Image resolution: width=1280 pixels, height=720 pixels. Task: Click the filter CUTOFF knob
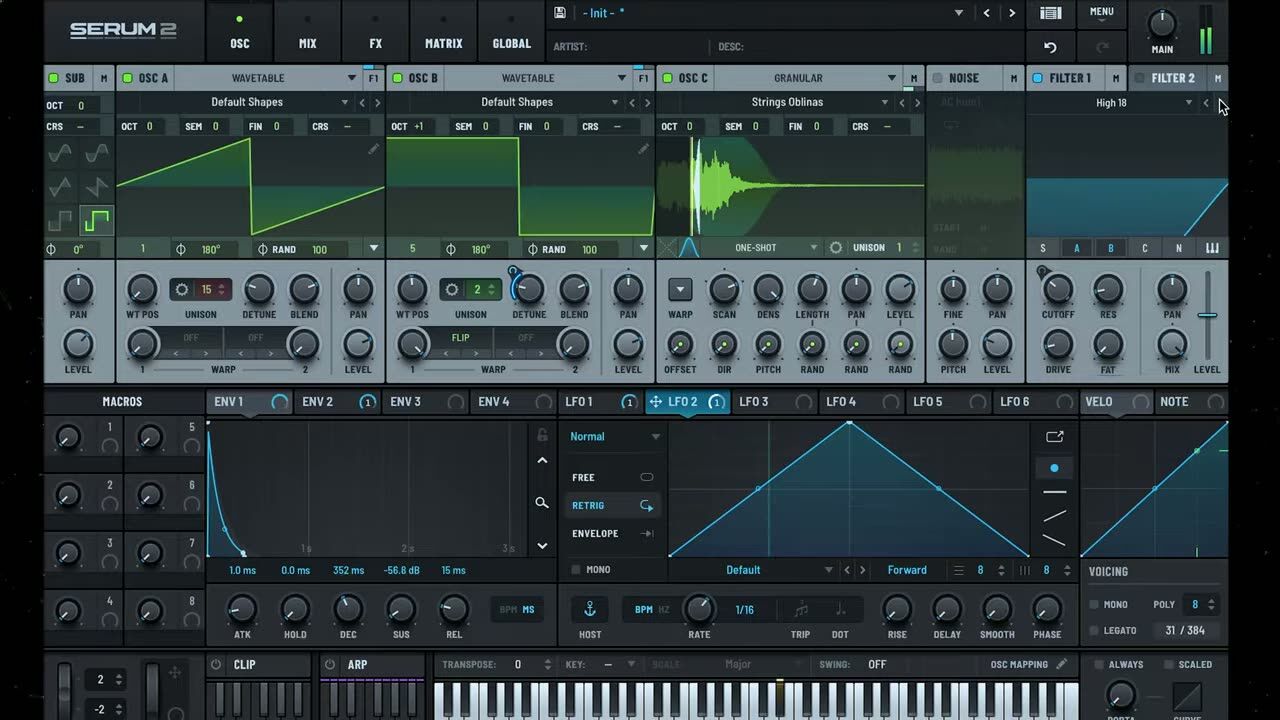point(1057,290)
